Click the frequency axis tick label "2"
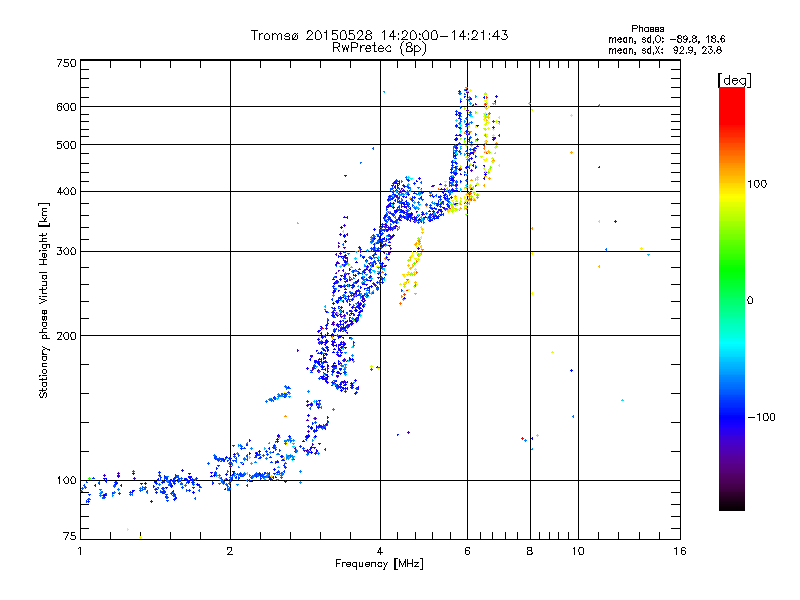The width and height of the screenshot is (800, 600). tap(230, 551)
